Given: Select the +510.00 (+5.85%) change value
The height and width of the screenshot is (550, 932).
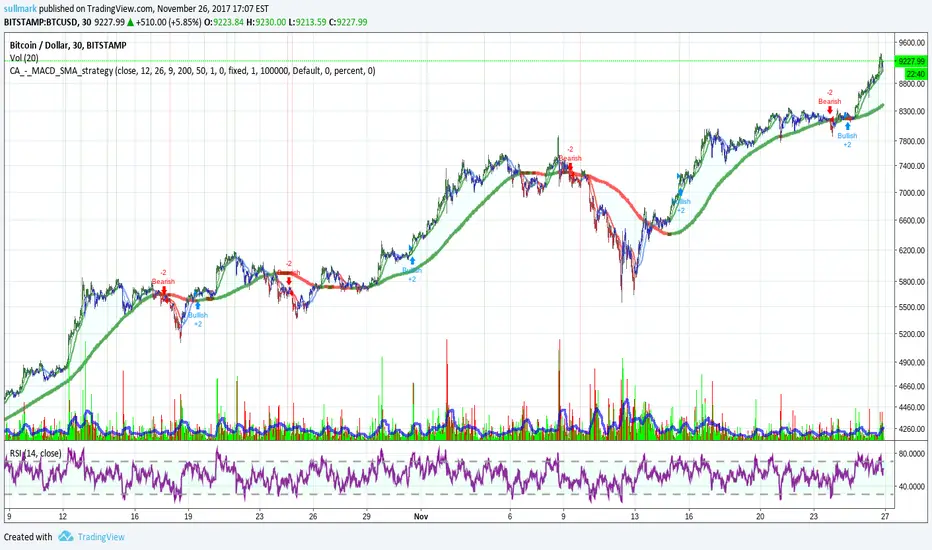Looking at the screenshot, I should [168, 22].
